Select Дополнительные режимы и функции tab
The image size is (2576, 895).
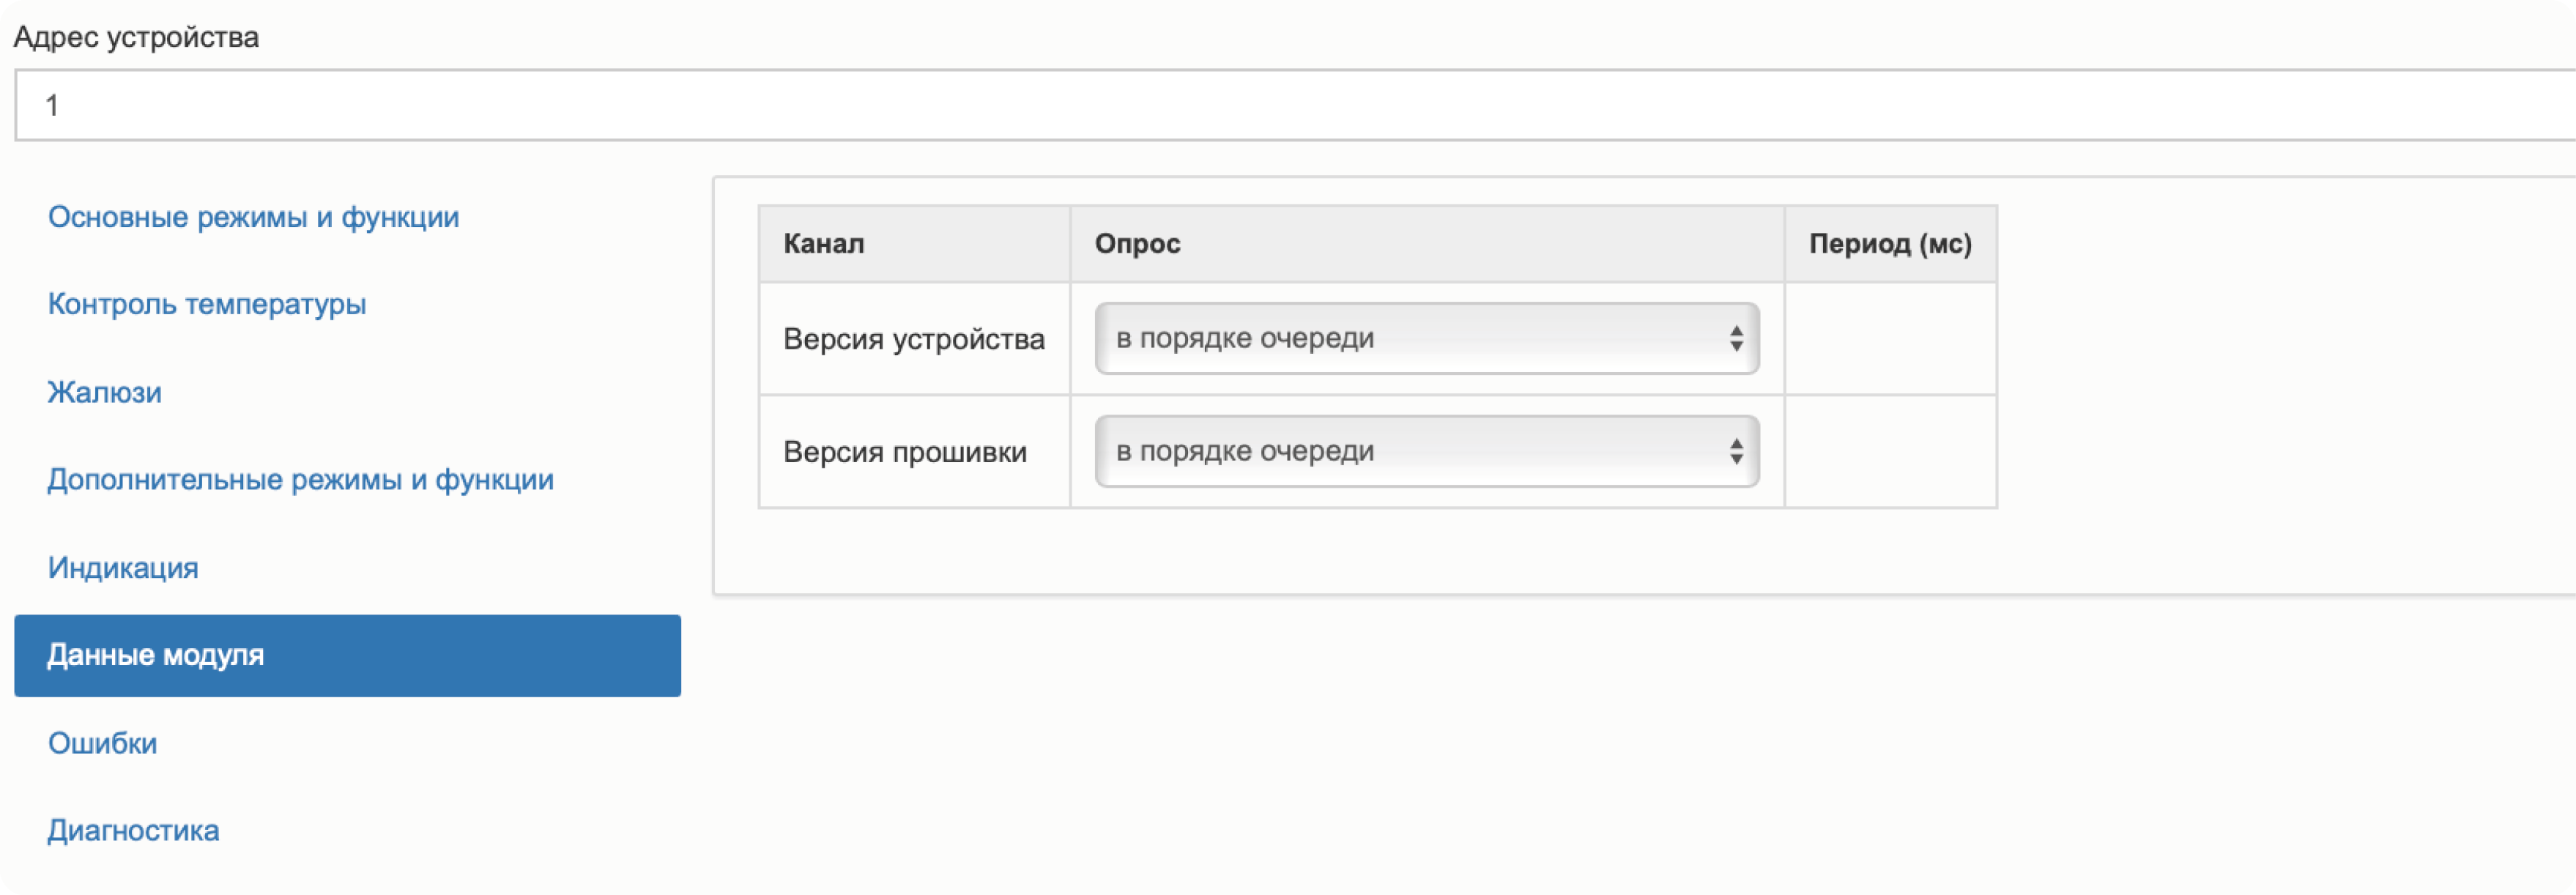[x=300, y=480]
